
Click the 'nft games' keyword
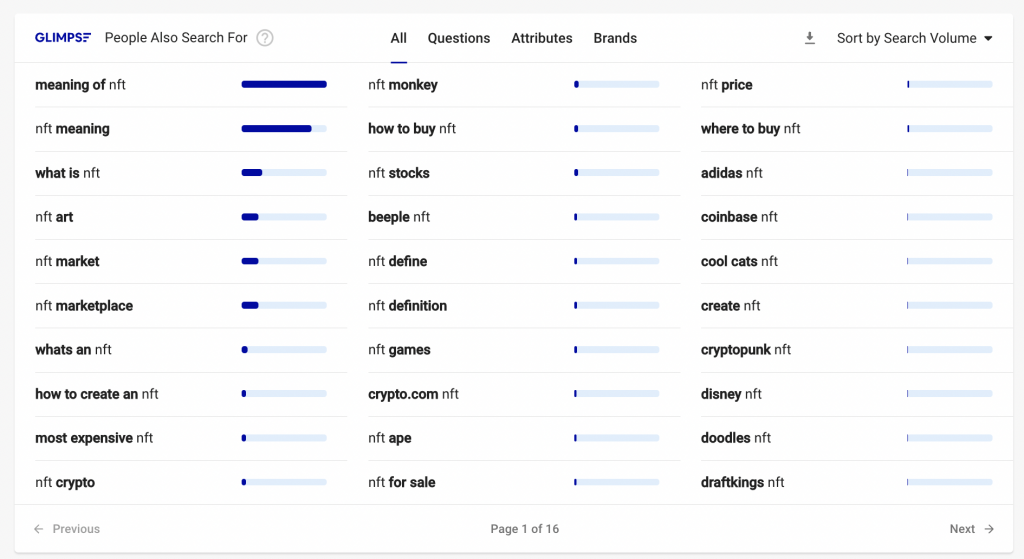399,349
